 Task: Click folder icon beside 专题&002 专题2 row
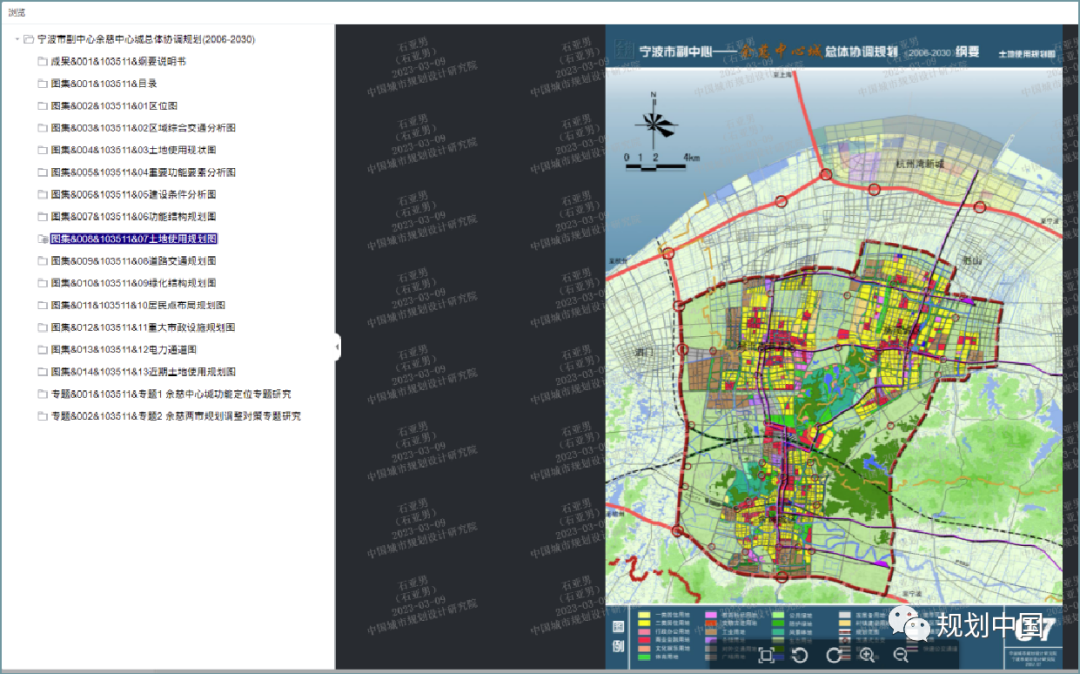pos(43,417)
